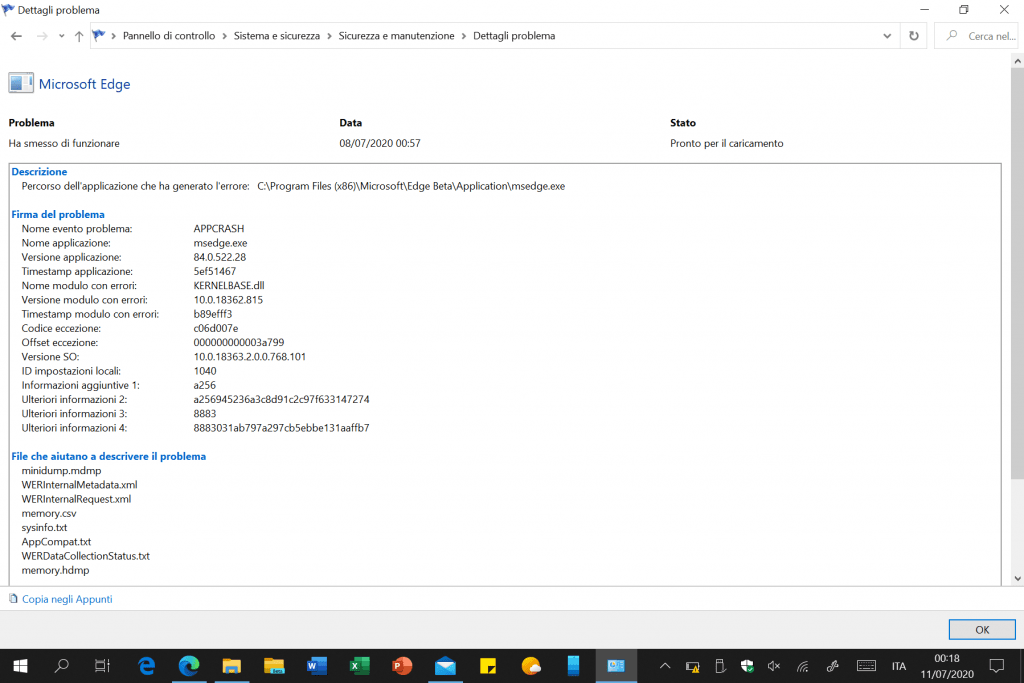
Task: Open the new Edge browser taskbar icon
Action: pos(188,666)
